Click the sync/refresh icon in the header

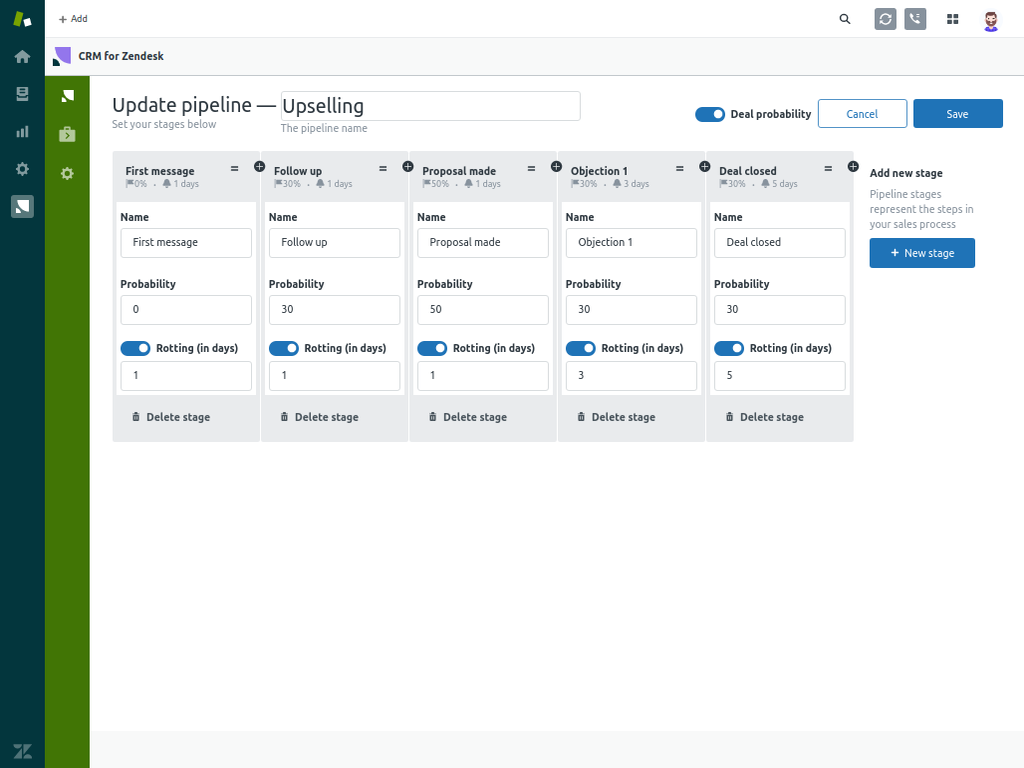point(884,18)
